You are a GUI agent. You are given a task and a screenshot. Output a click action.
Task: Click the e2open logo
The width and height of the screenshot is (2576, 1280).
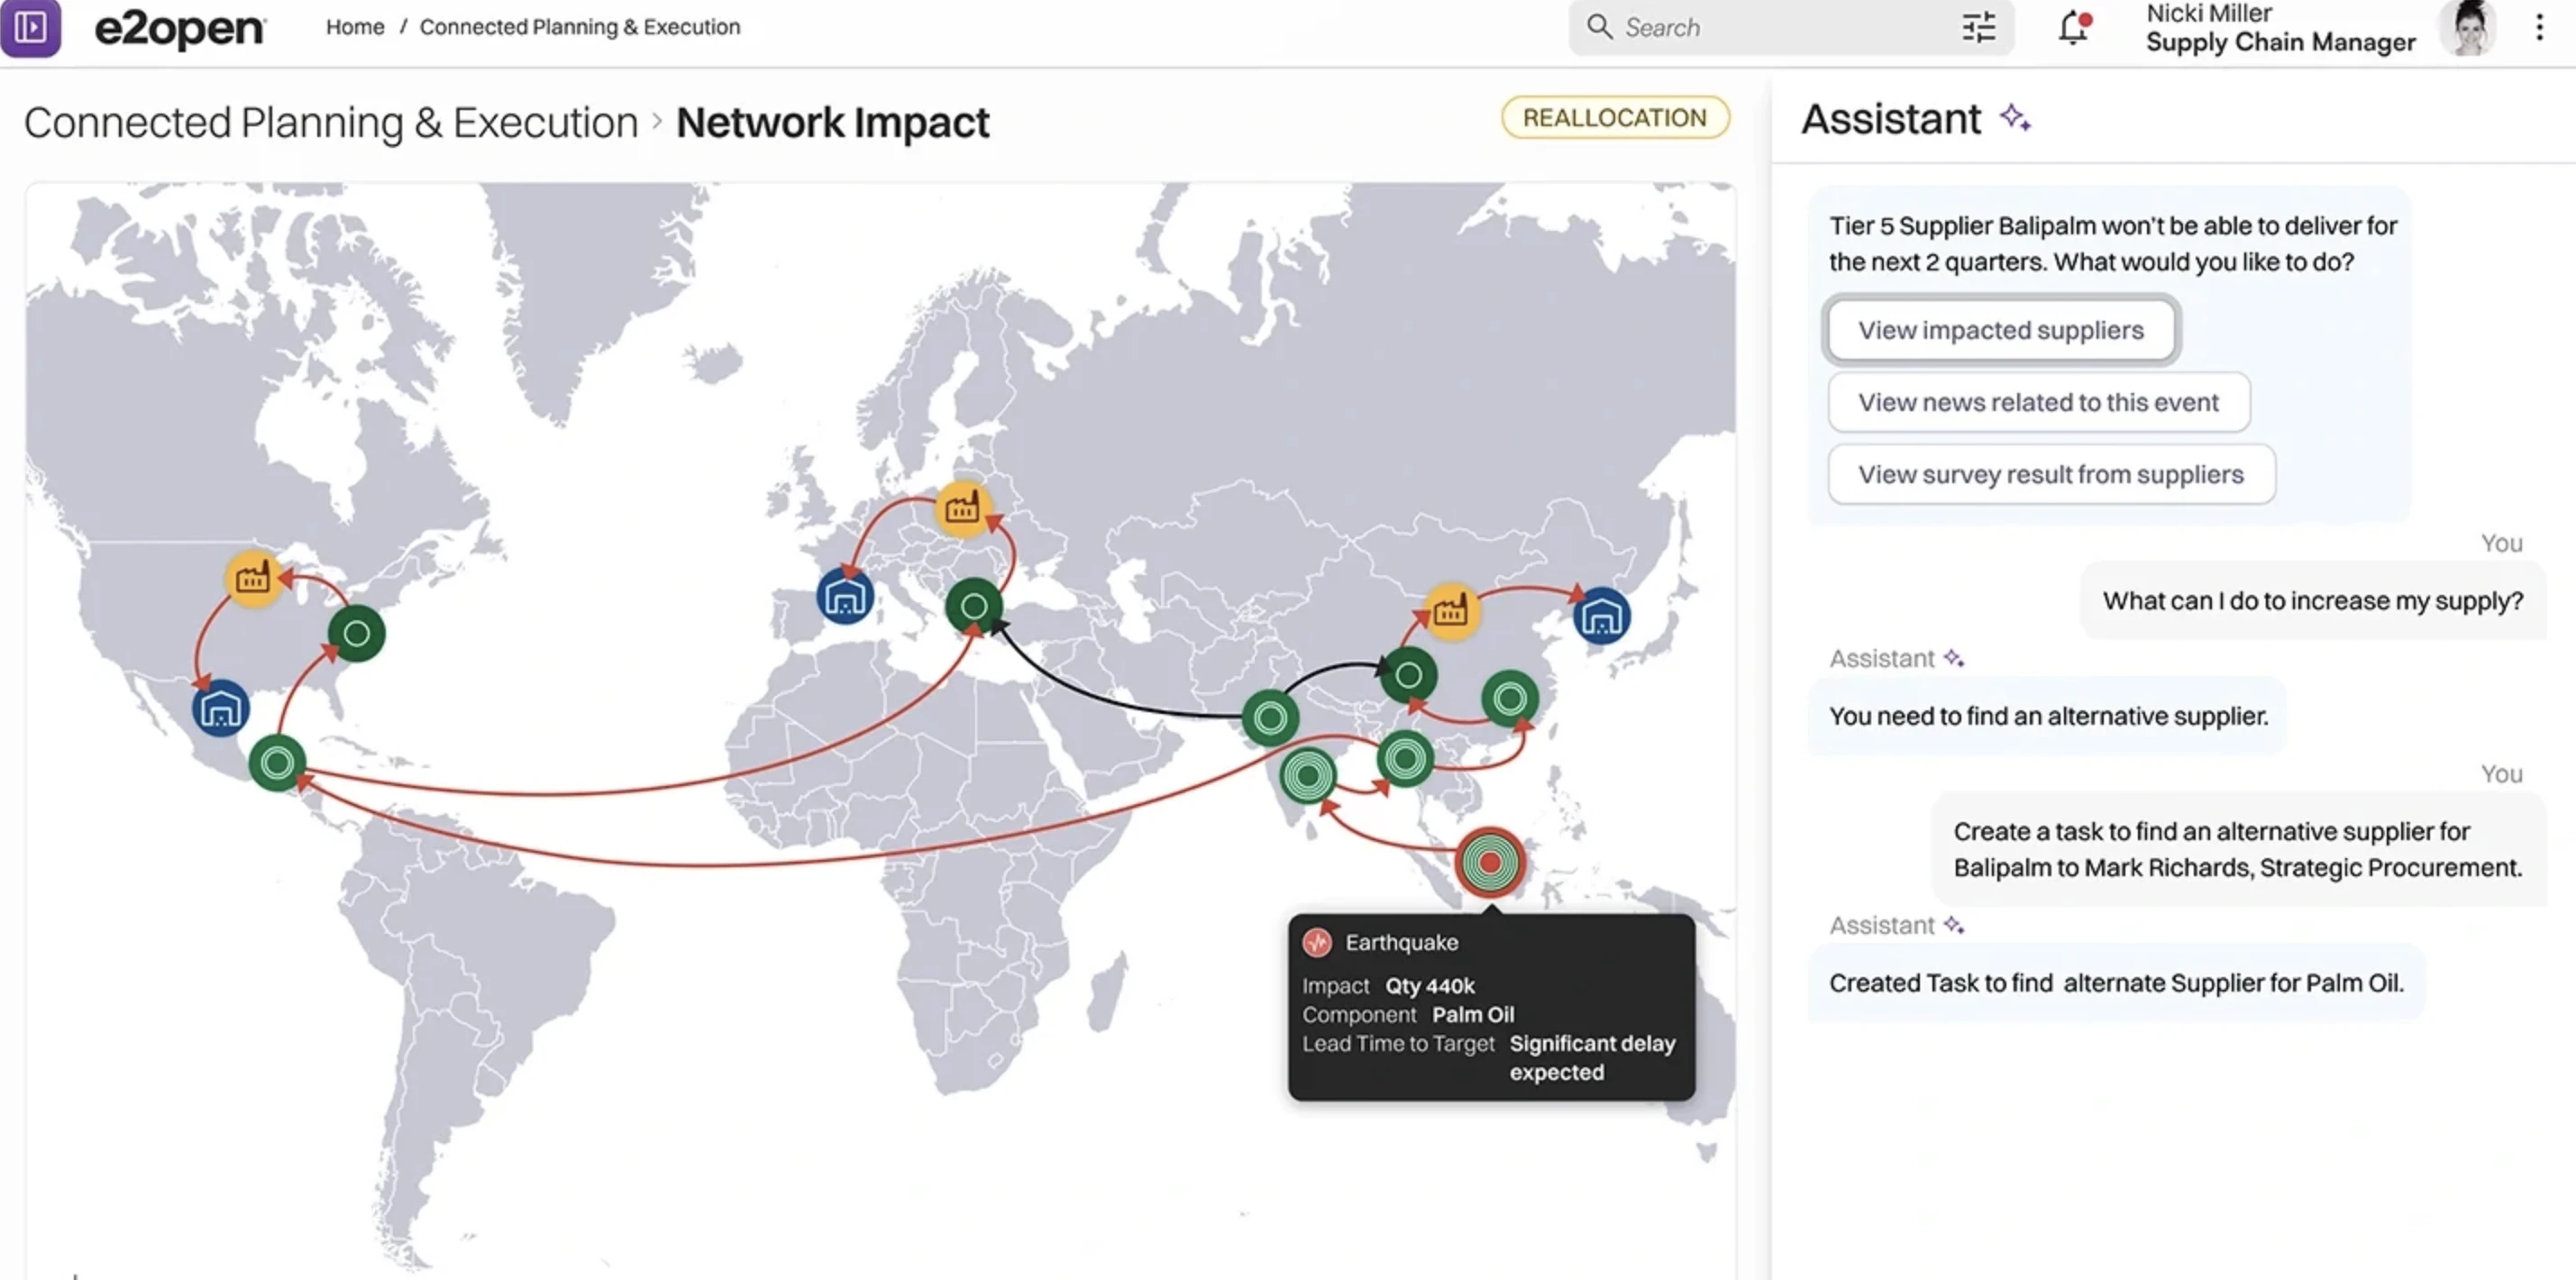coord(180,28)
